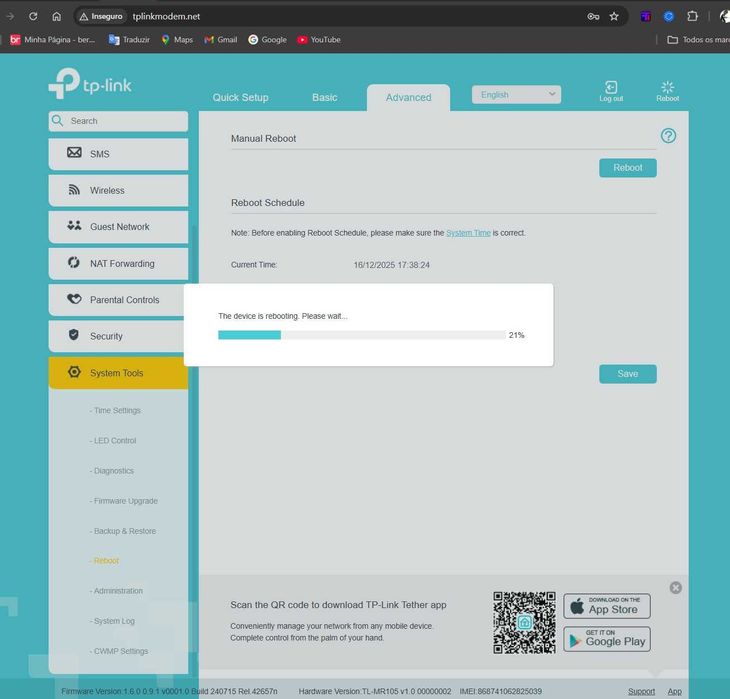Click the Google Play badge

(607, 639)
